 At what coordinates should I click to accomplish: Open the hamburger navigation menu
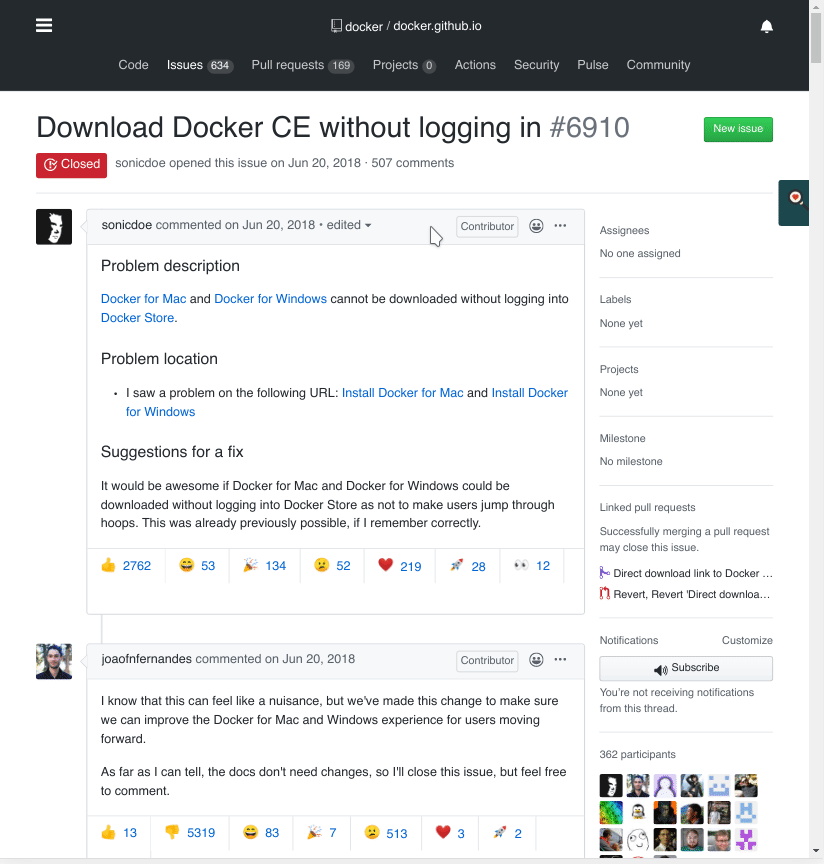pos(44,25)
